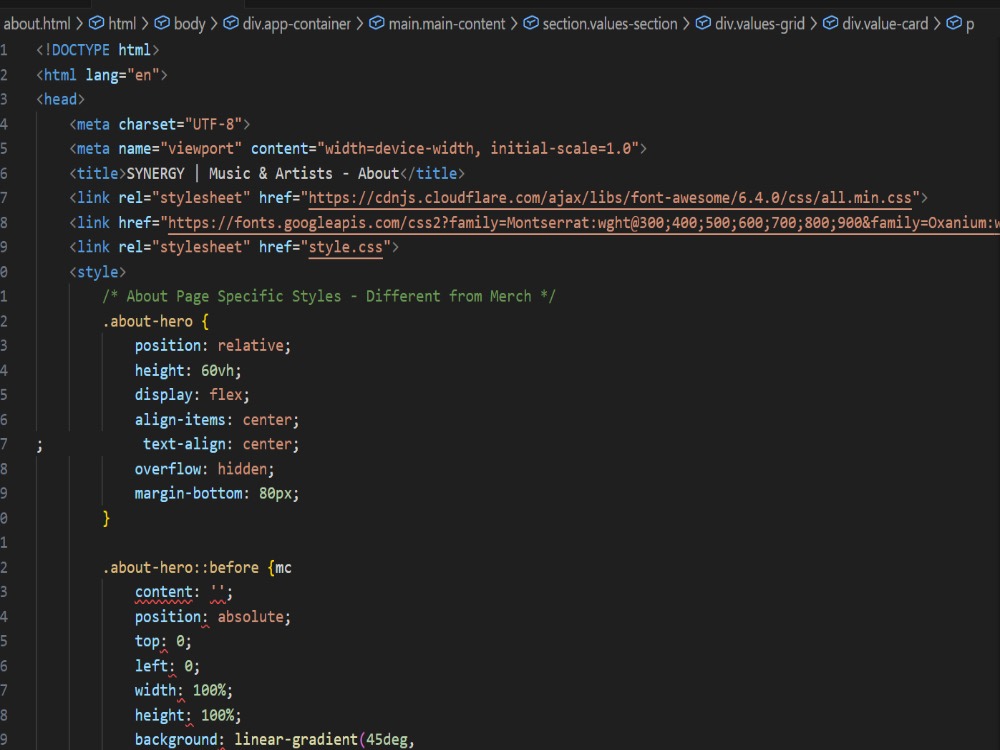Click symbol icon beside div.app-container
The image size is (1000, 750).
coord(231,24)
